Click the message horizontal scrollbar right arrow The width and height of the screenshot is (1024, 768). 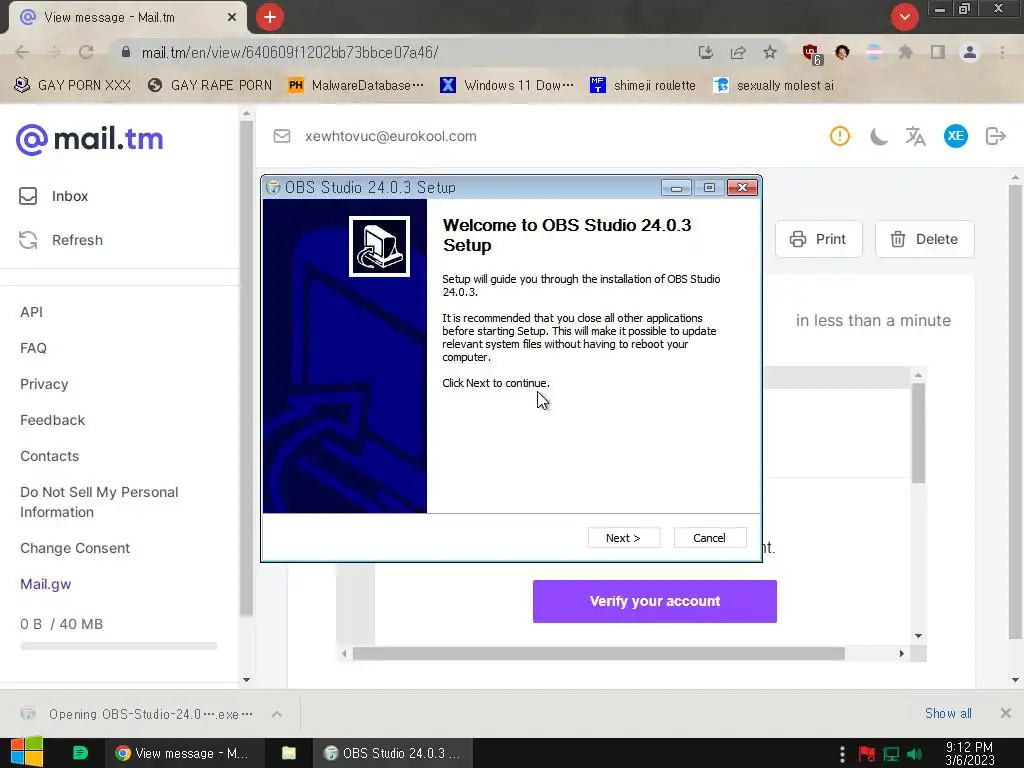click(x=902, y=653)
